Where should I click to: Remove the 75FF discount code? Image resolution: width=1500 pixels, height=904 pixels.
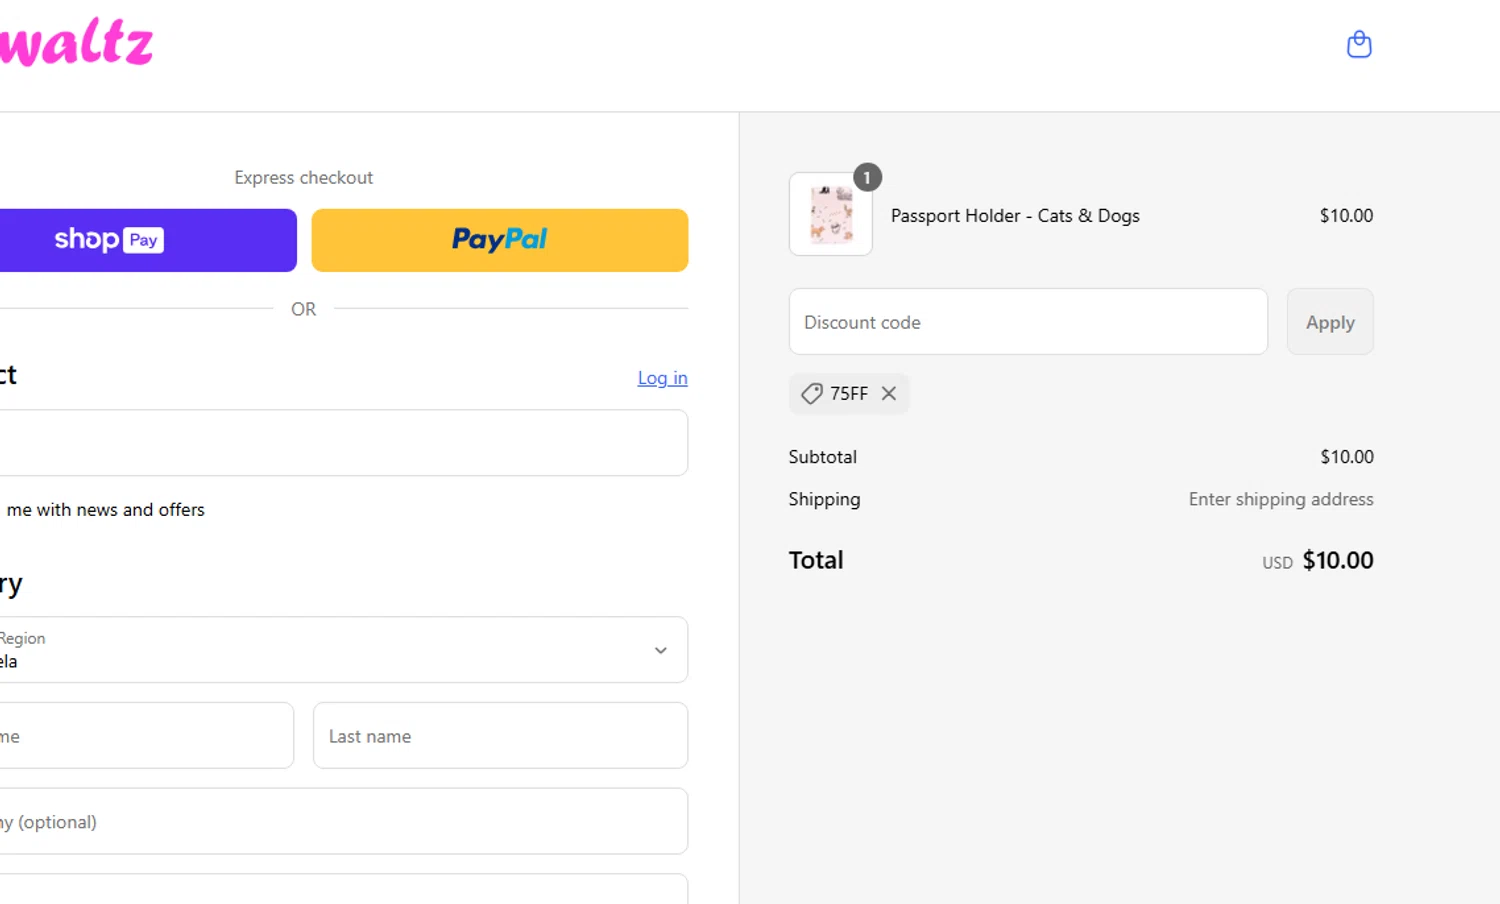tap(889, 394)
